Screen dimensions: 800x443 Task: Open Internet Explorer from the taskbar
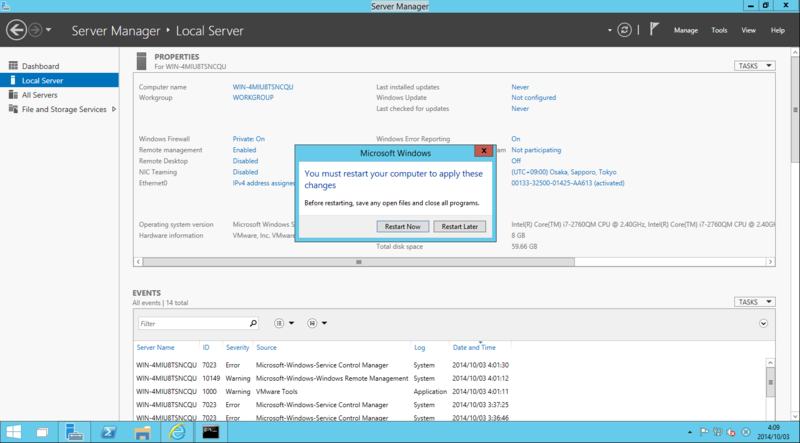point(177,432)
